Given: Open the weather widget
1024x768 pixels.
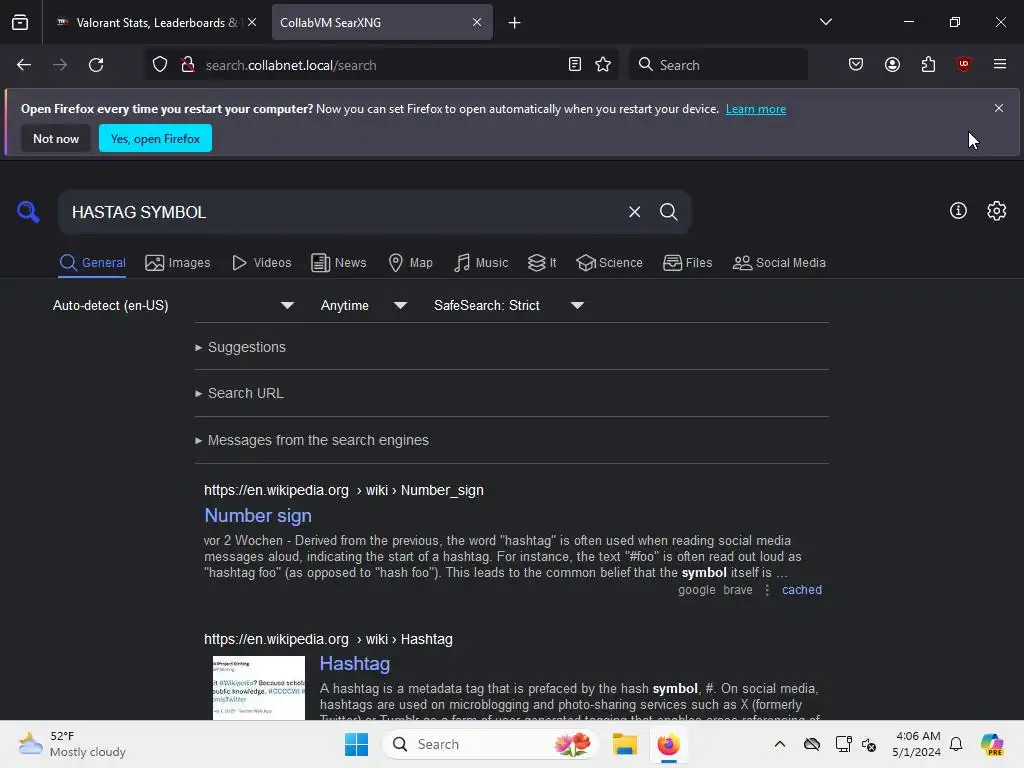Looking at the screenshot, I should tap(72, 744).
